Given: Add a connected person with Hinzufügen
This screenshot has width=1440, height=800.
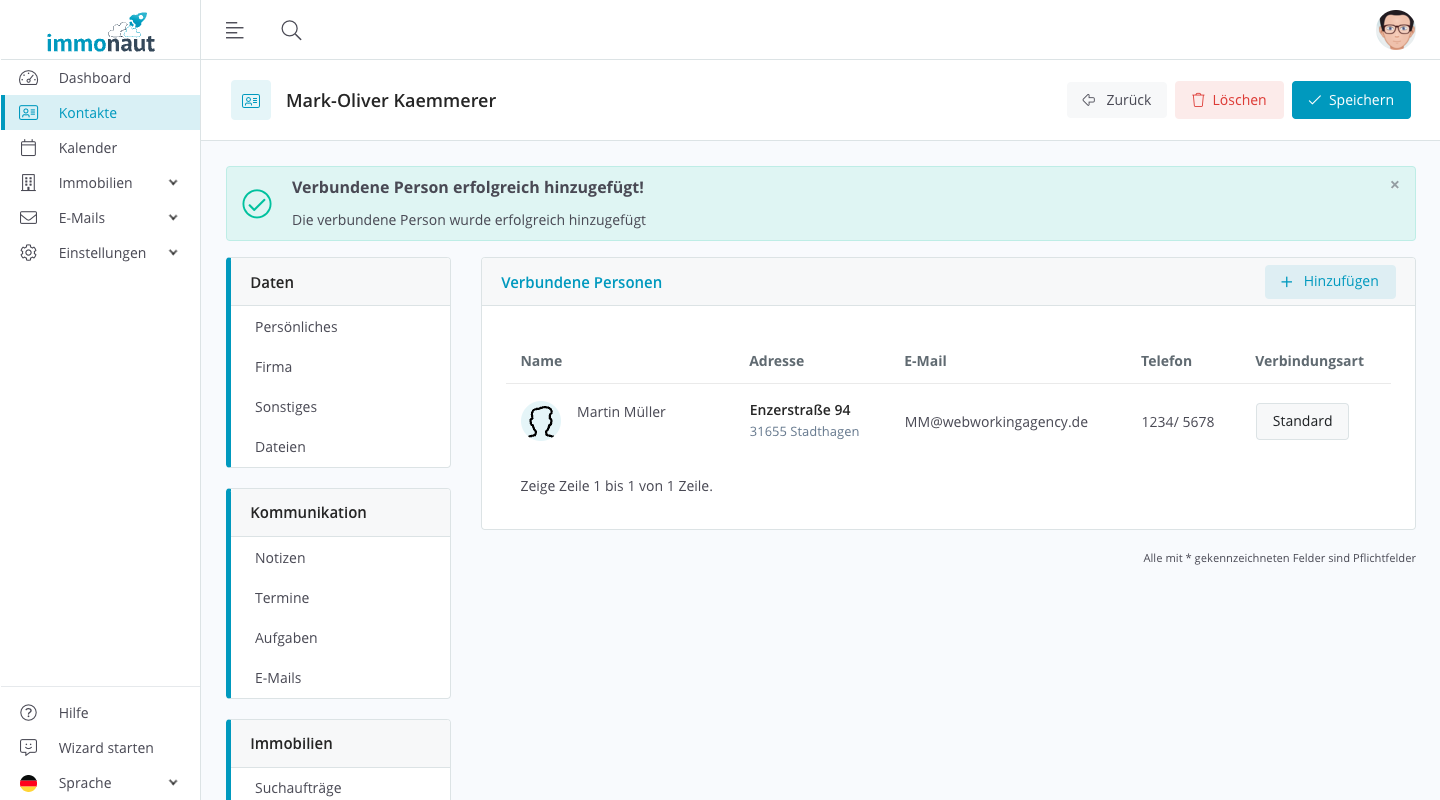Looking at the screenshot, I should point(1329,282).
